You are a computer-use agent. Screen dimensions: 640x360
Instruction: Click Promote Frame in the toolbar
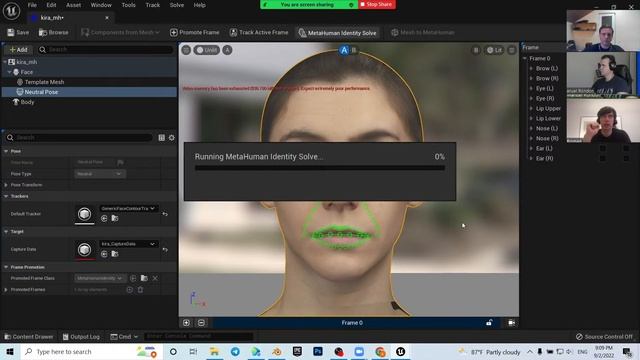195,32
